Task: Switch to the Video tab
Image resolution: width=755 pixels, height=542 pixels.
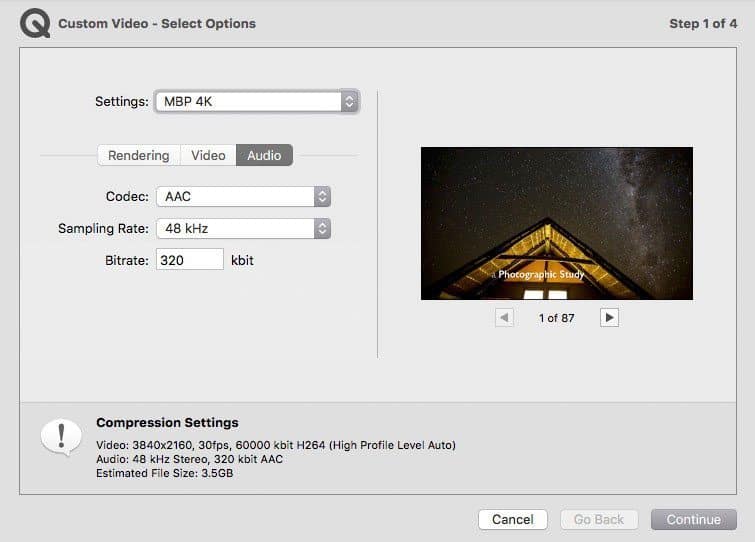Action: [208, 155]
